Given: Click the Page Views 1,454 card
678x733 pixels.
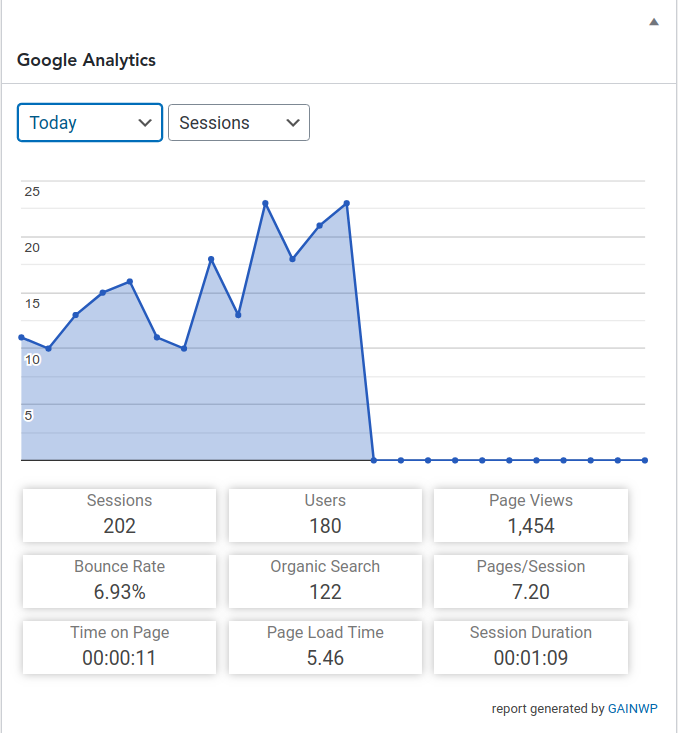Looking at the screenshot, I should pyautogui.click(x=531, y=515).
